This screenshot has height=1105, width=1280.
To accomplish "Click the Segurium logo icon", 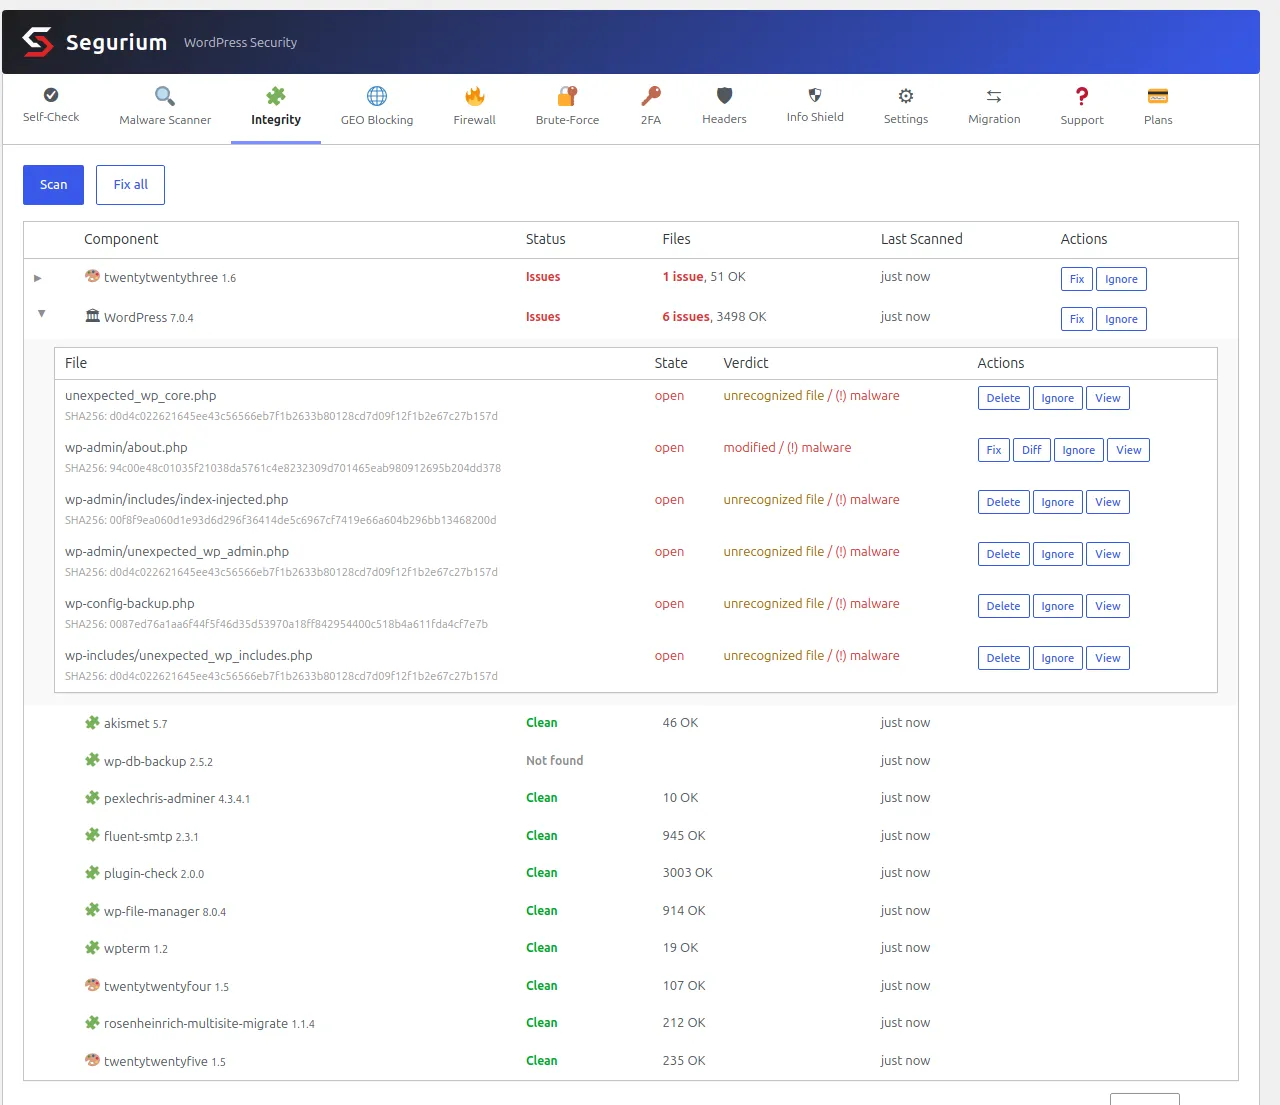I will [38, 42].
